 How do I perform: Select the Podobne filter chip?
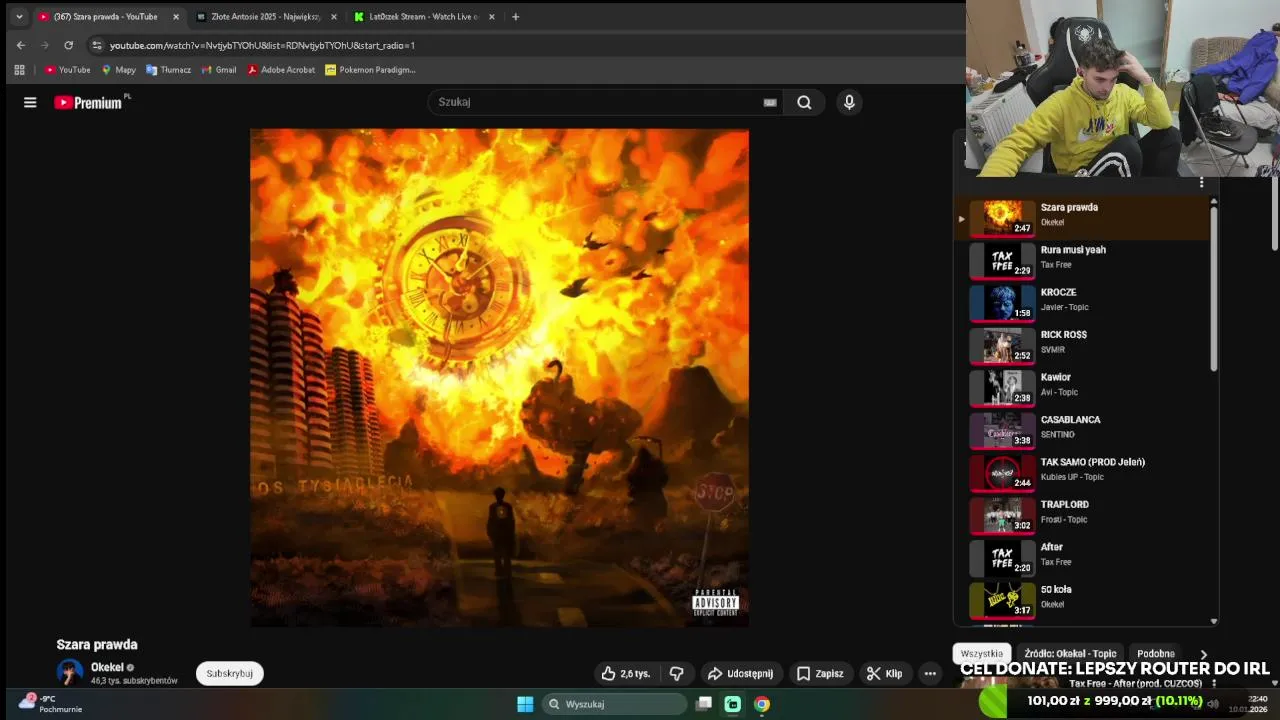click(x=1156, y=654)
